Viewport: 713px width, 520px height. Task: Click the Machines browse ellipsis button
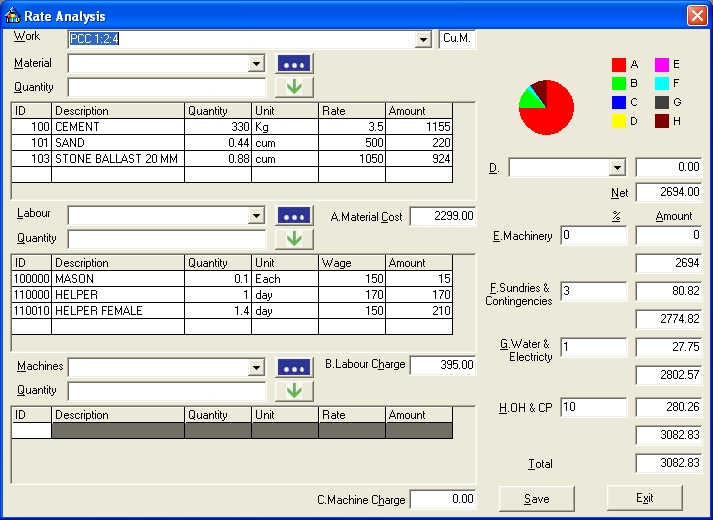pyautogui.click(x=294, y=368)
